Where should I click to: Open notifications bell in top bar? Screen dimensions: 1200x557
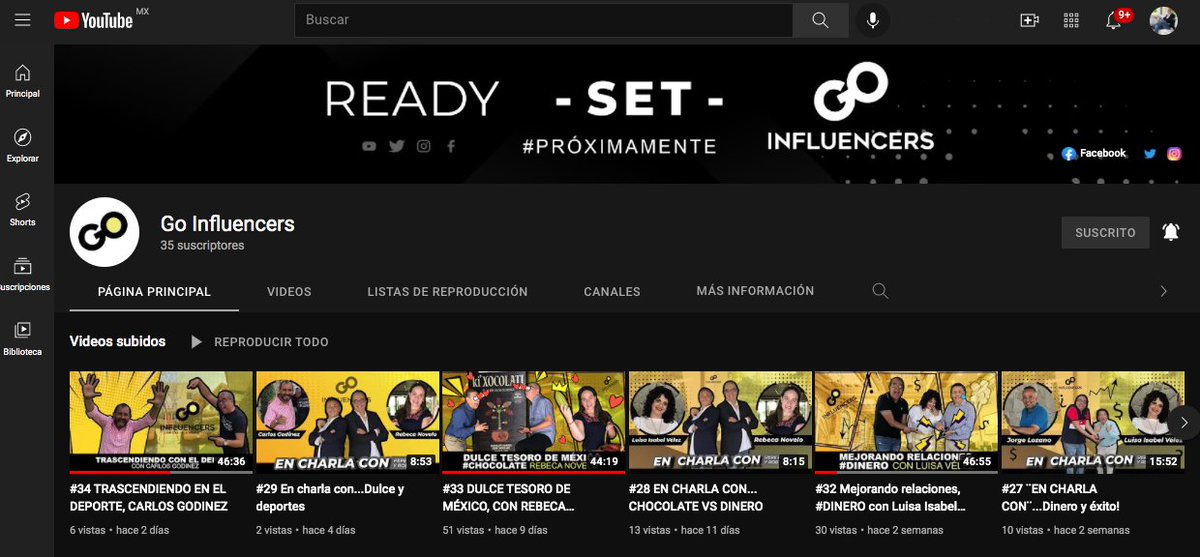pyautogui.click(x=1114, y=20)
